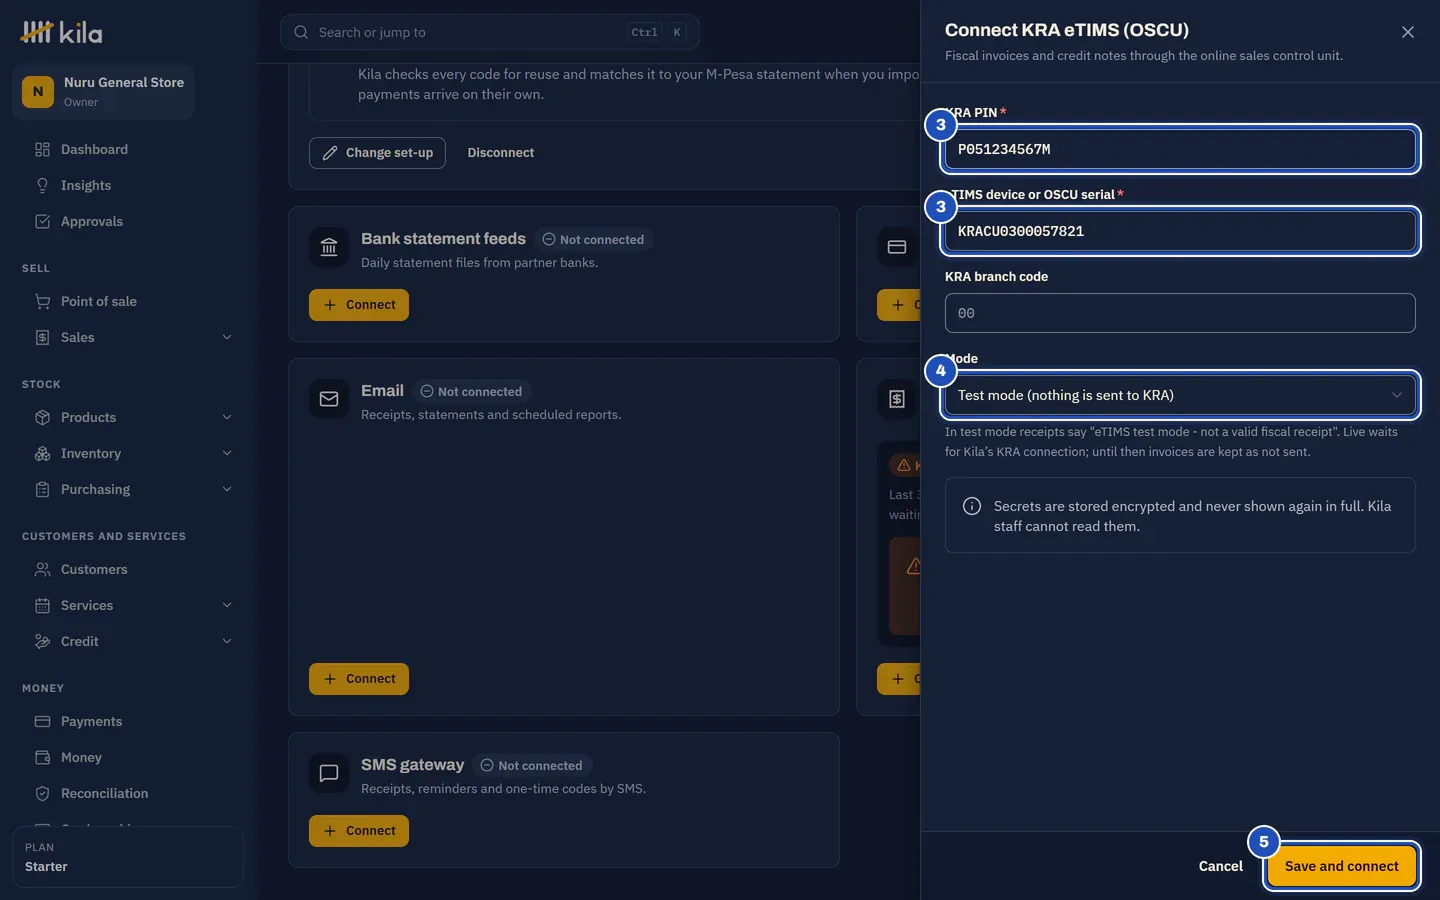The width and height of the screenshot is (1440, 900).
Task: Click the Payments card icon
Action: [42, 721]
